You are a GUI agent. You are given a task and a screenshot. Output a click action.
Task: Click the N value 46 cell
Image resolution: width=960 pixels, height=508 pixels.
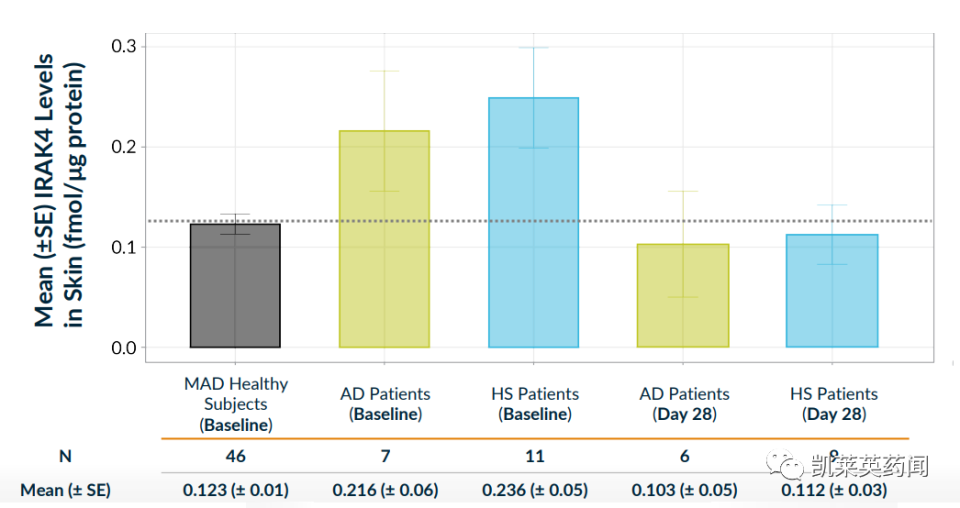pos(236,456)
